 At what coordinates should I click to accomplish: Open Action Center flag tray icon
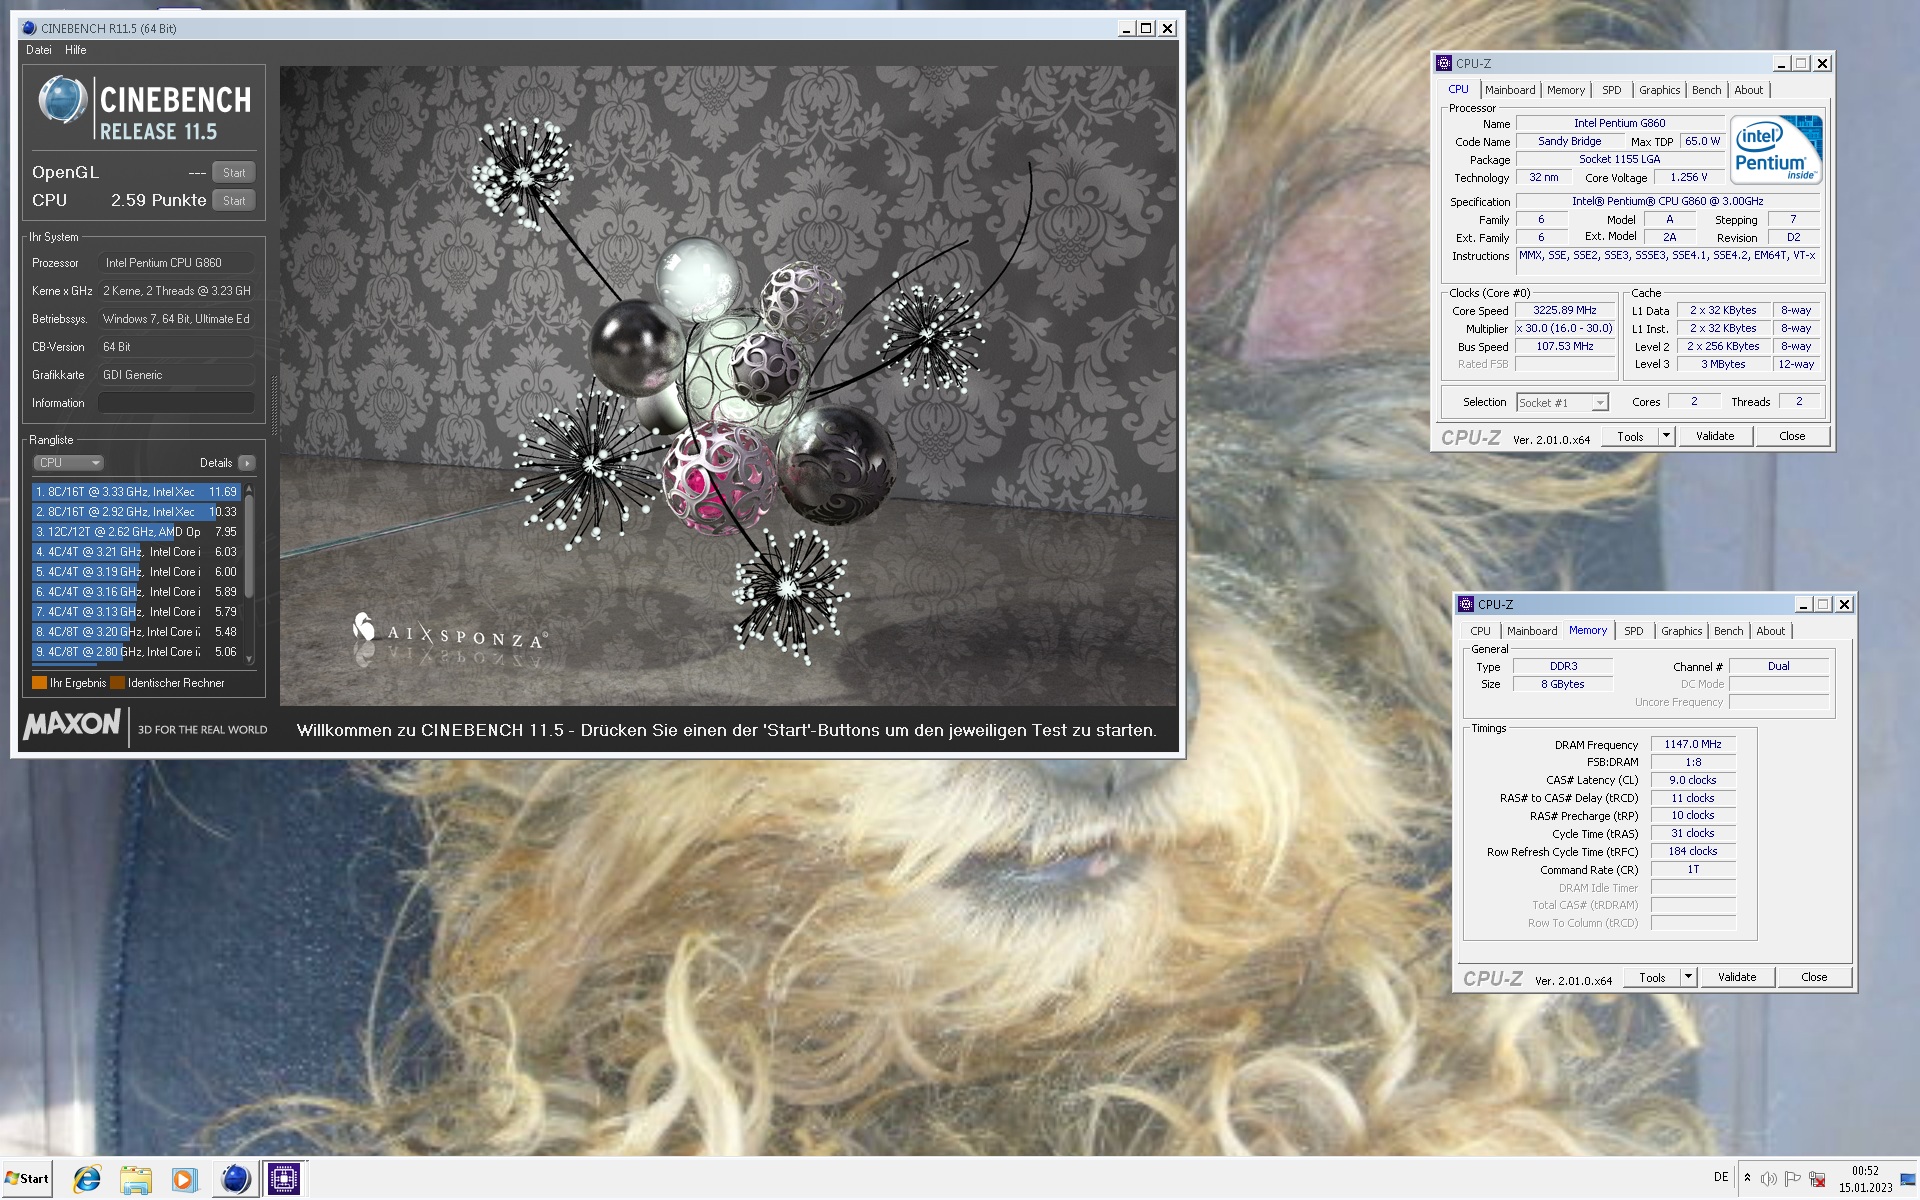coord(1793,1179)
